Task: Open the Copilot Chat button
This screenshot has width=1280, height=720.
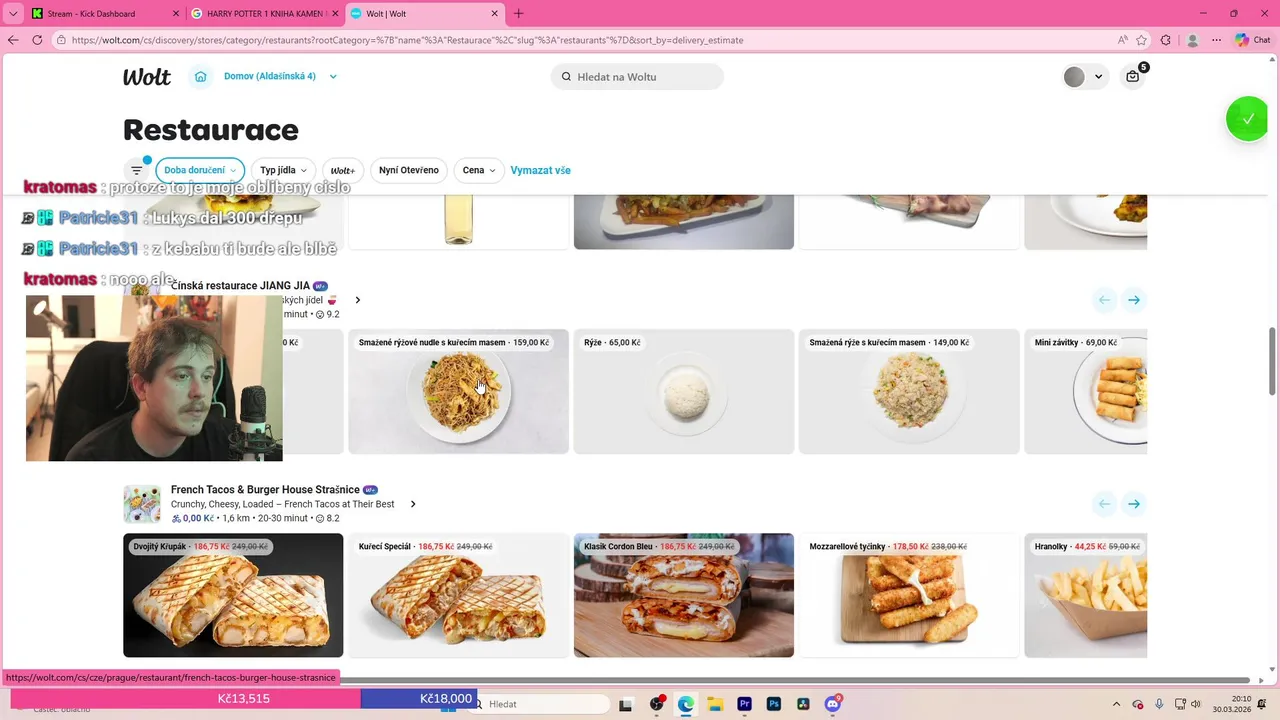Action: tap(1254, 40)
